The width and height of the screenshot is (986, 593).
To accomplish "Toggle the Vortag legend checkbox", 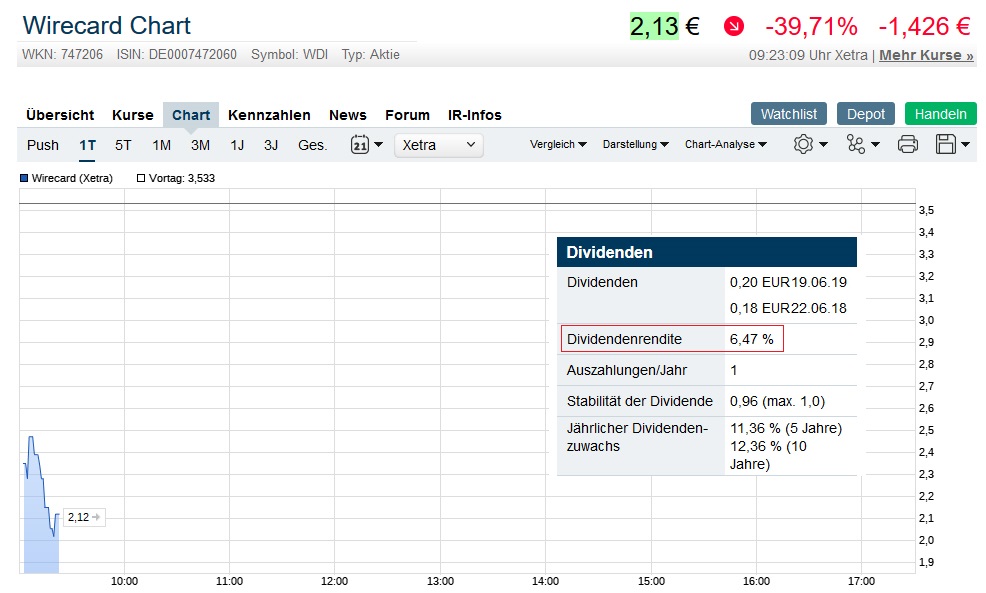I will [x=141, y=178].
